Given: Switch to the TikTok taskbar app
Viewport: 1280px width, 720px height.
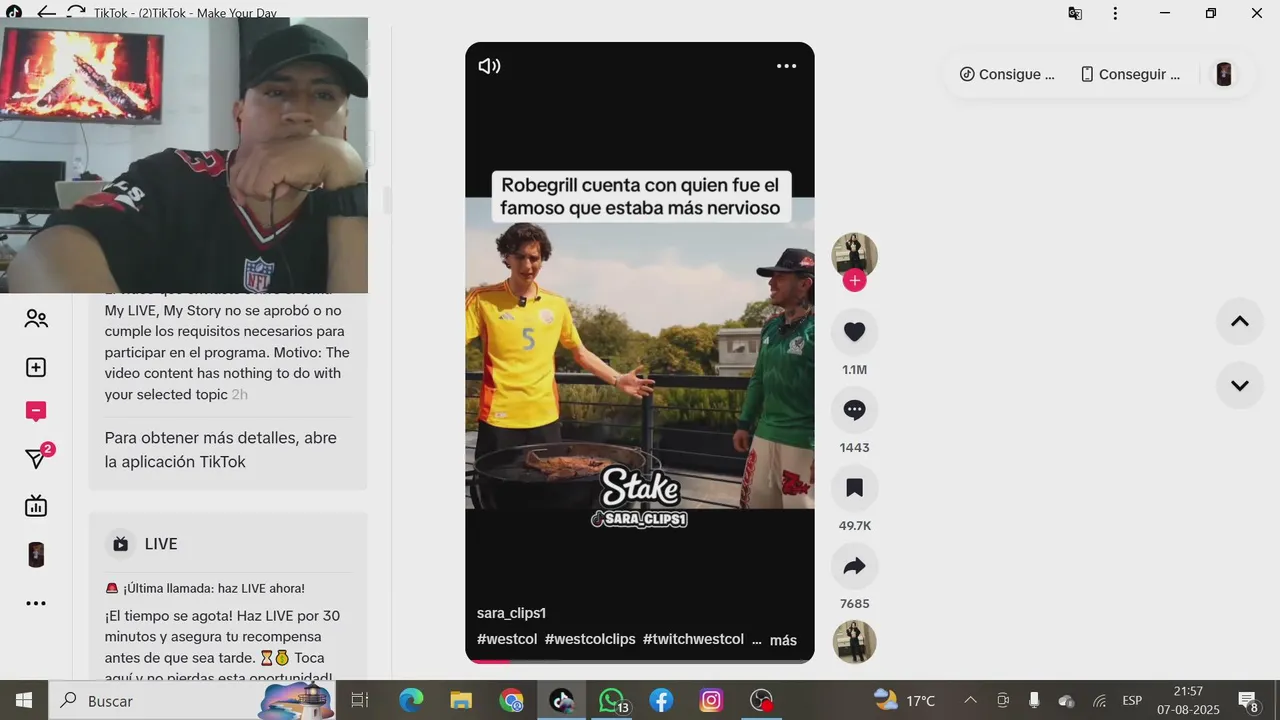Looking at the screenshot, I should tap(561, 701).
